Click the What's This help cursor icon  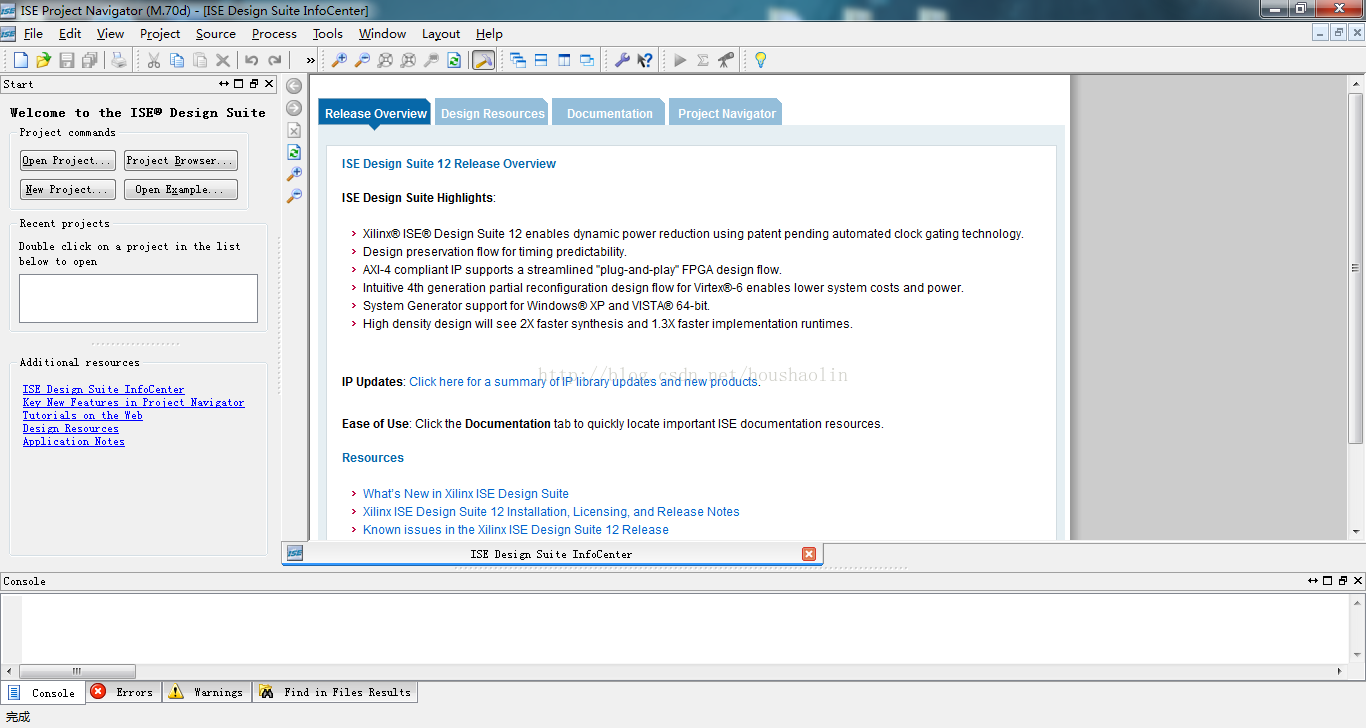click(645, 60)
